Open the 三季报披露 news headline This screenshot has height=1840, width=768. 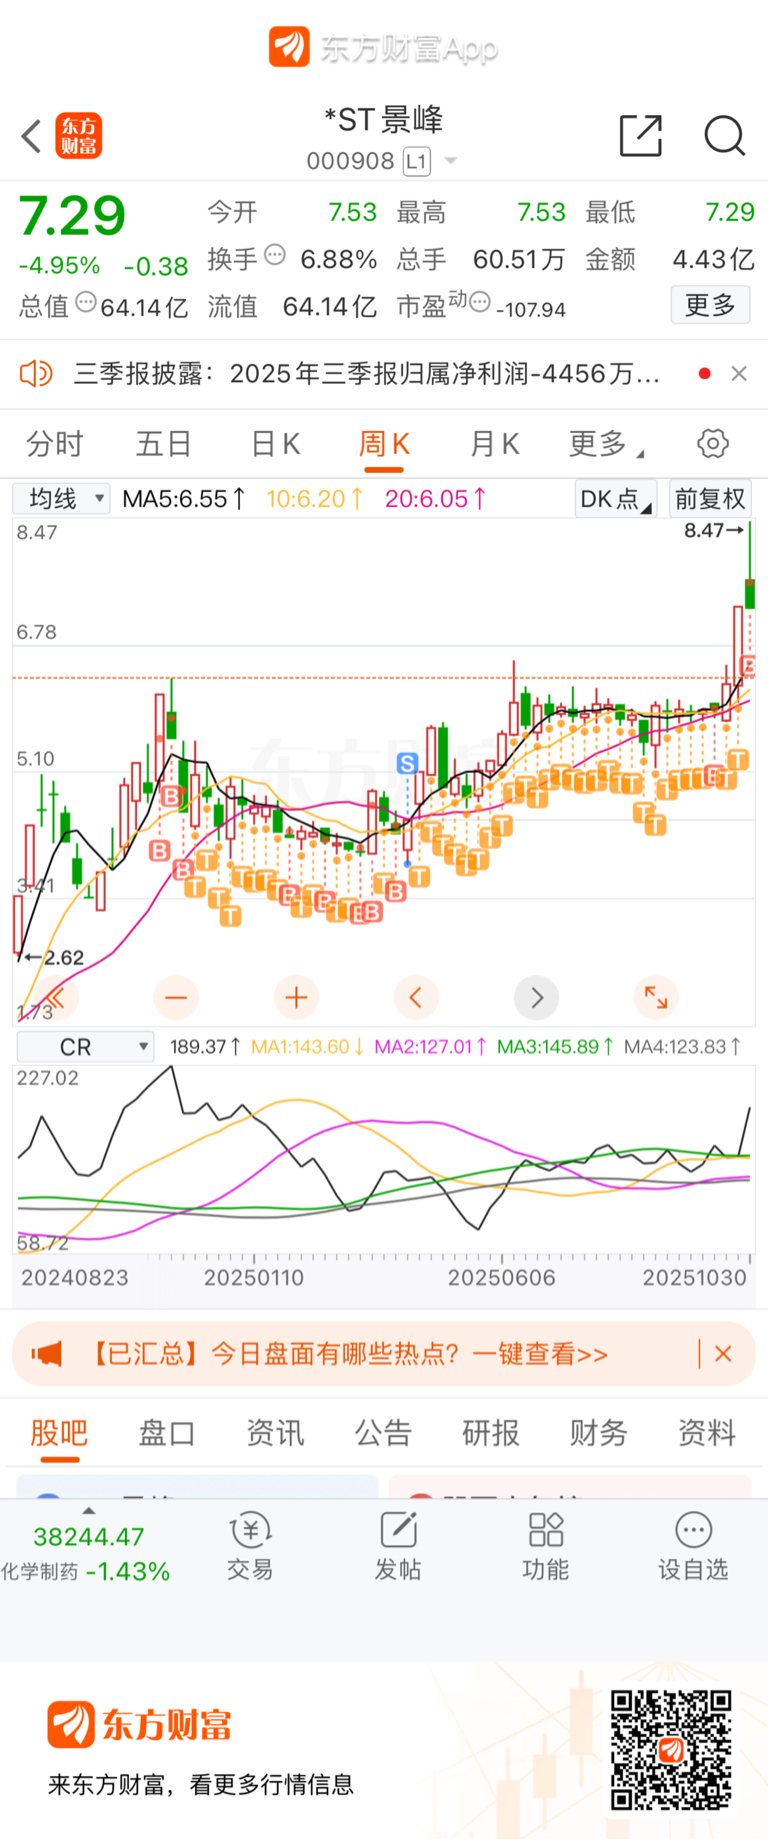pos(366,374)
